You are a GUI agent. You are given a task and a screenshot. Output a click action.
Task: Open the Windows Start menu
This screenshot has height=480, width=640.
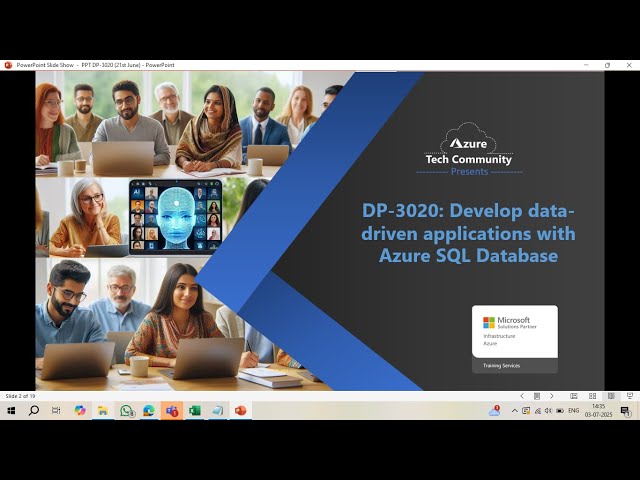point(11,411)
